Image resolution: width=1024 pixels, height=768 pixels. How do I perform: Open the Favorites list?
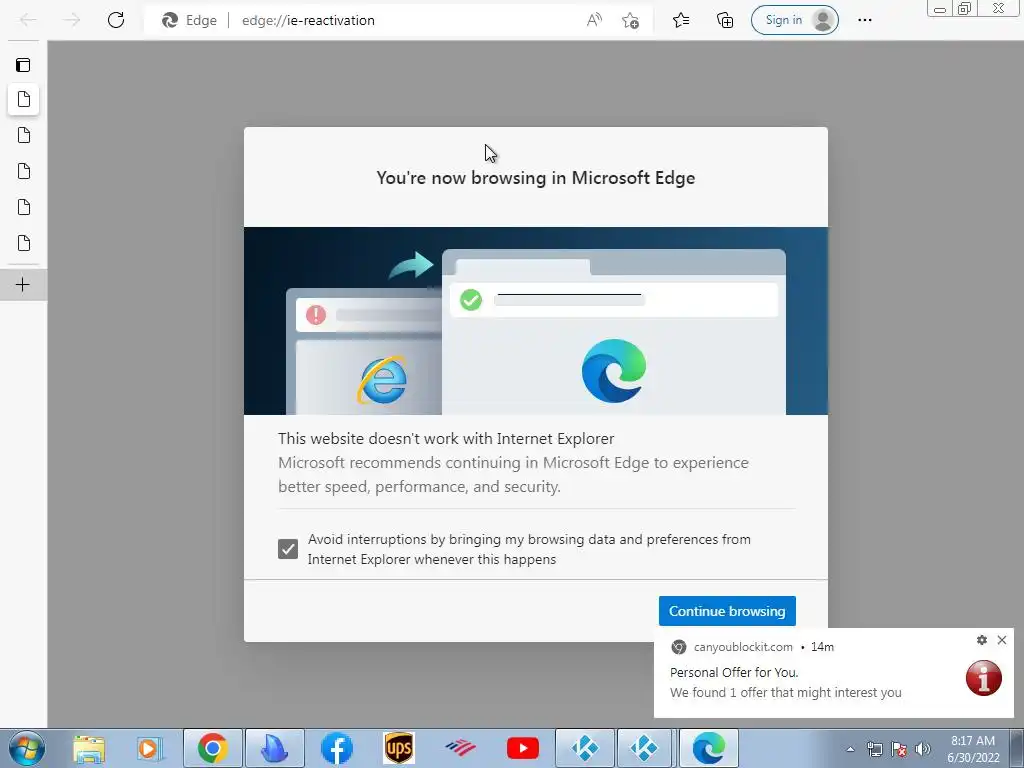click(681, 20)
